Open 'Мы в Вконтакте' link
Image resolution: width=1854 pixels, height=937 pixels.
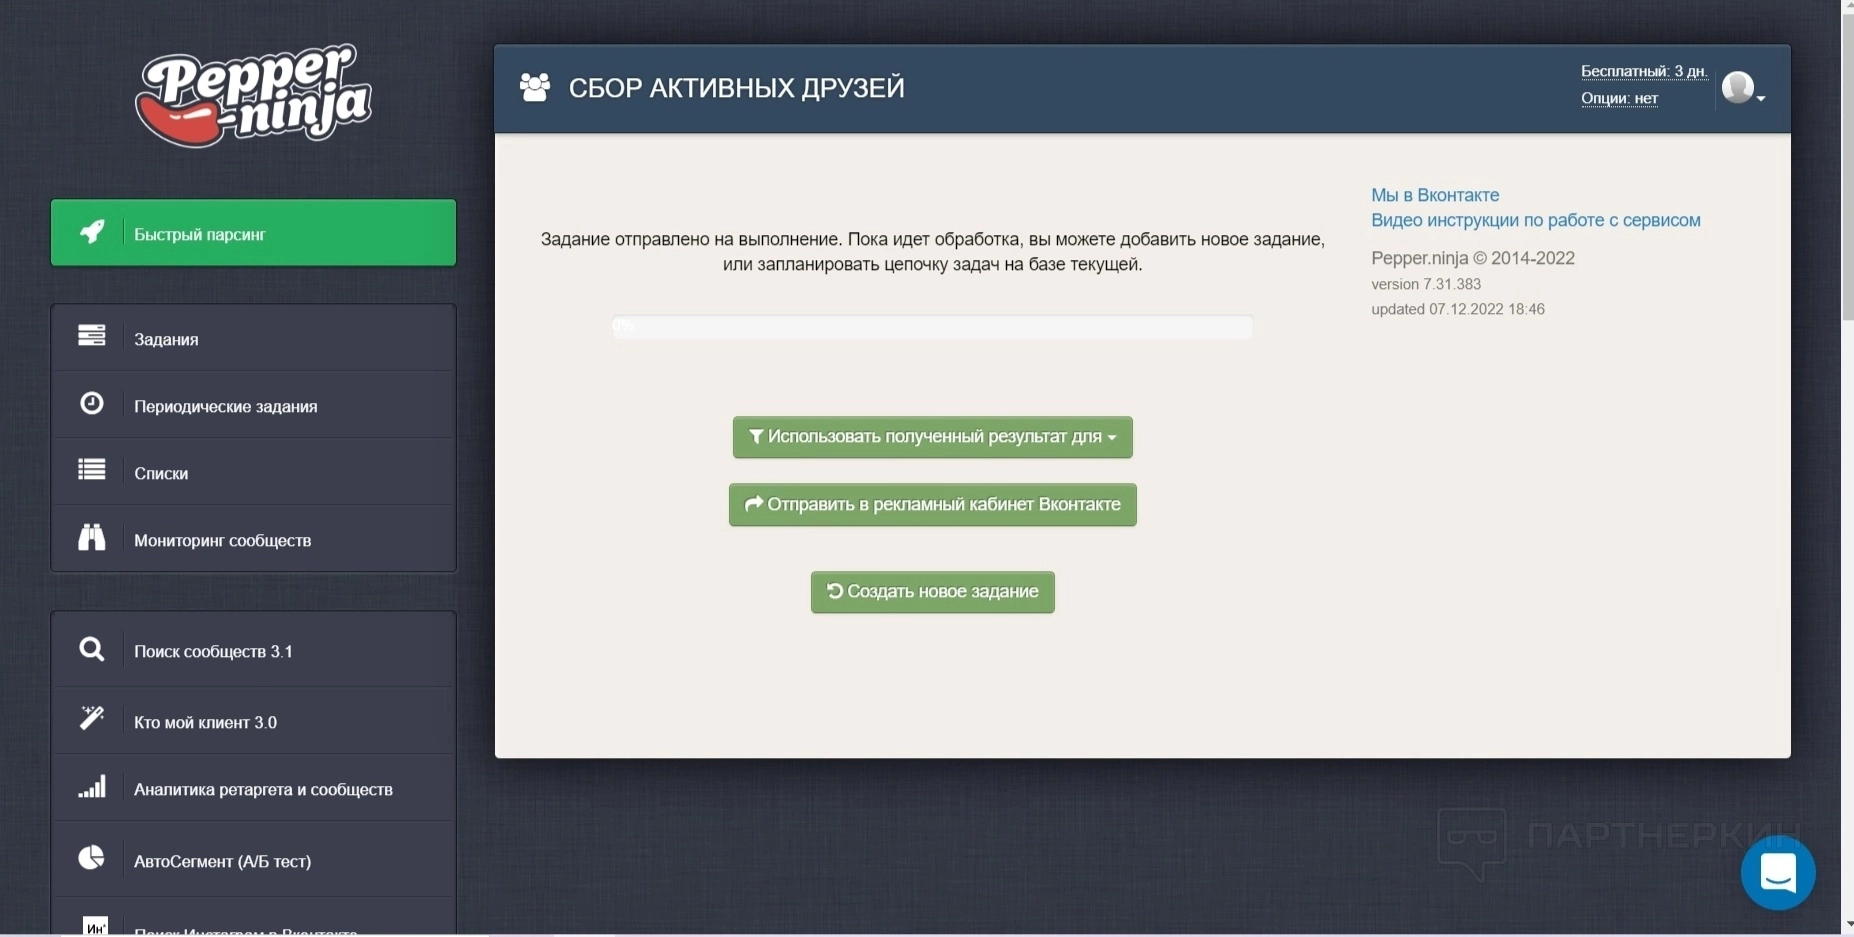pos(1434,195)
